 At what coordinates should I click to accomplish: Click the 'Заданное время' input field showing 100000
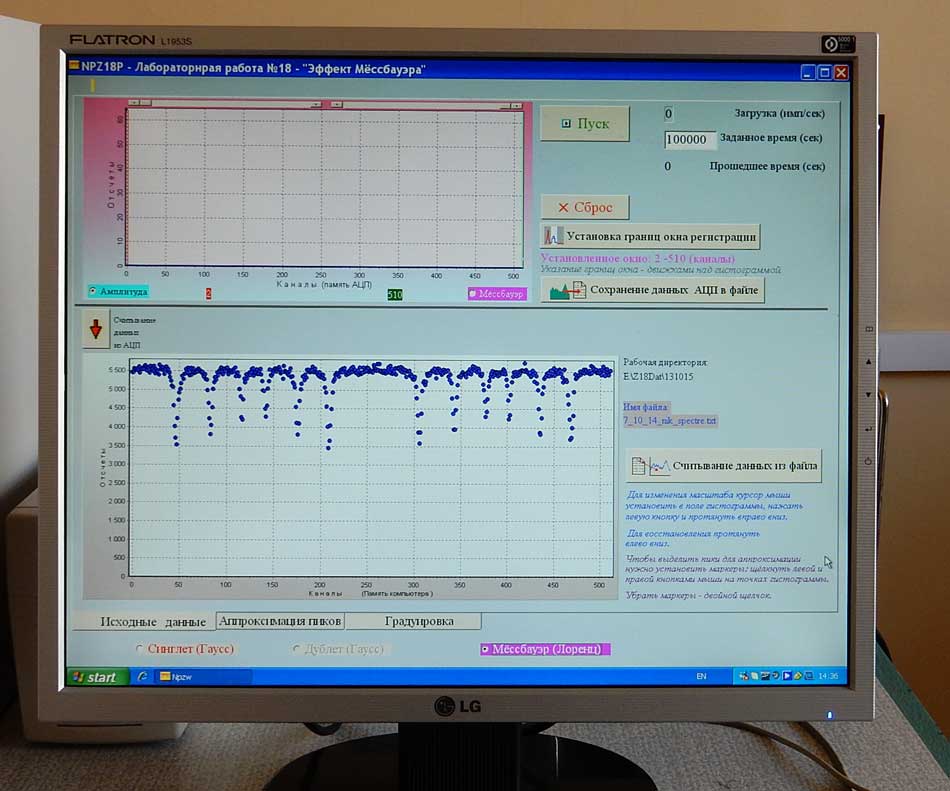[x=689, y=140]
